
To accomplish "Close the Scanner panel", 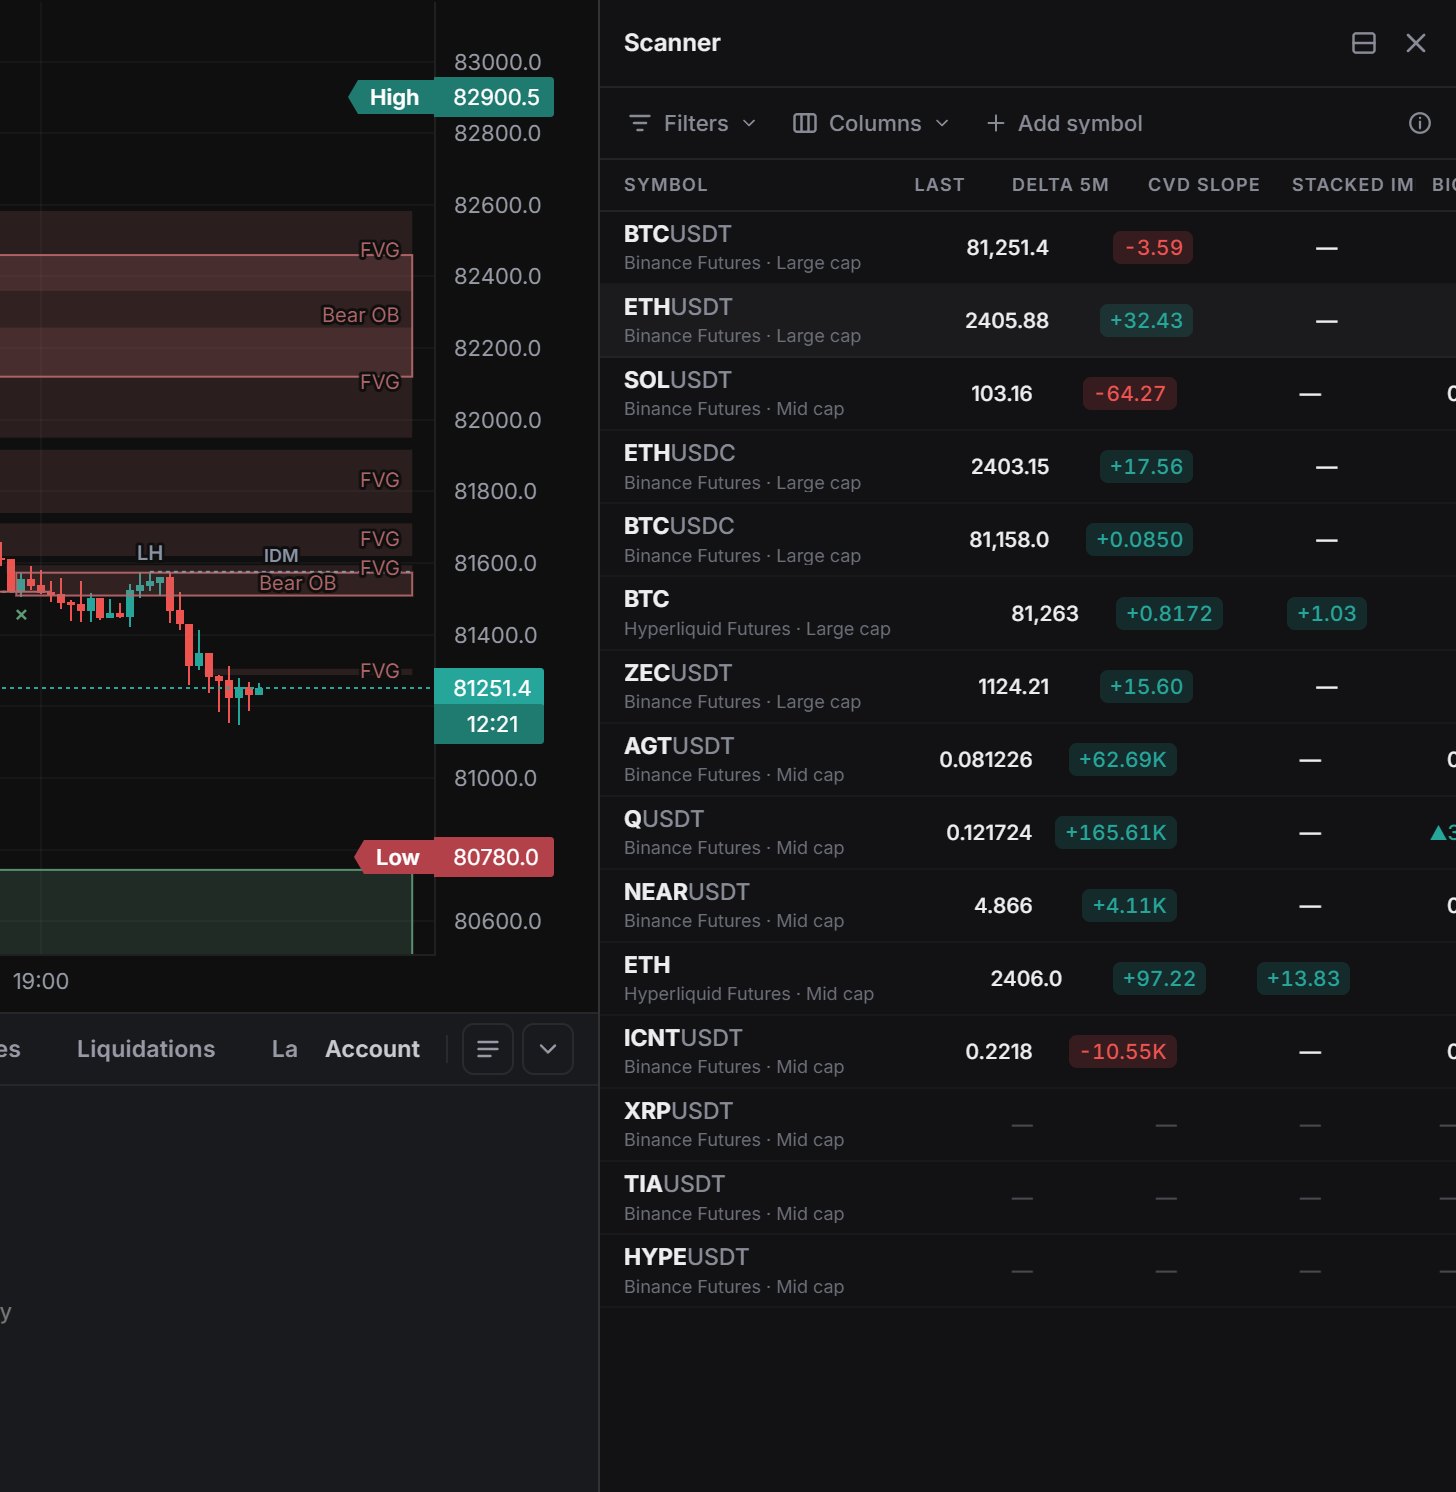I will coord(1415,43).
